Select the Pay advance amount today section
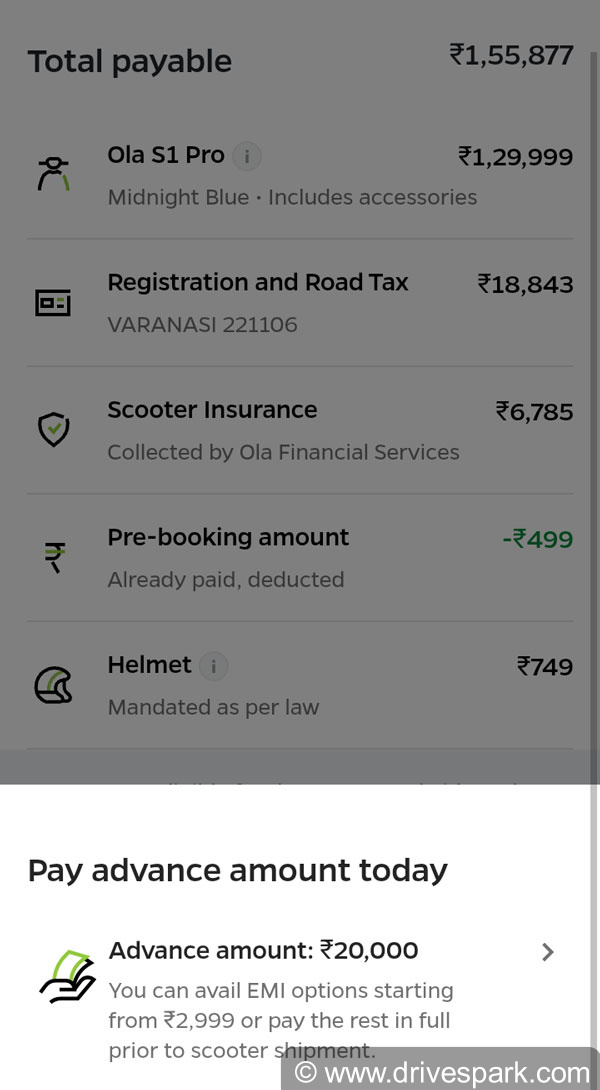 click(x=239, y=870)
